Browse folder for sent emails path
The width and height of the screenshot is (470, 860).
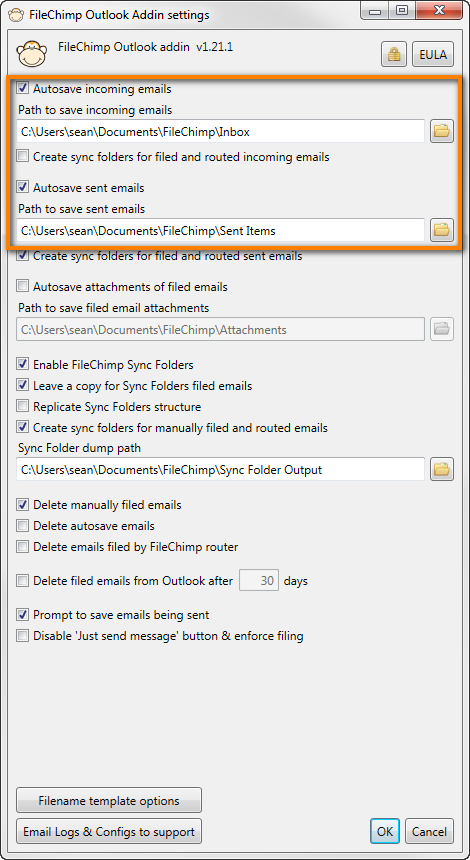[441, 230]
